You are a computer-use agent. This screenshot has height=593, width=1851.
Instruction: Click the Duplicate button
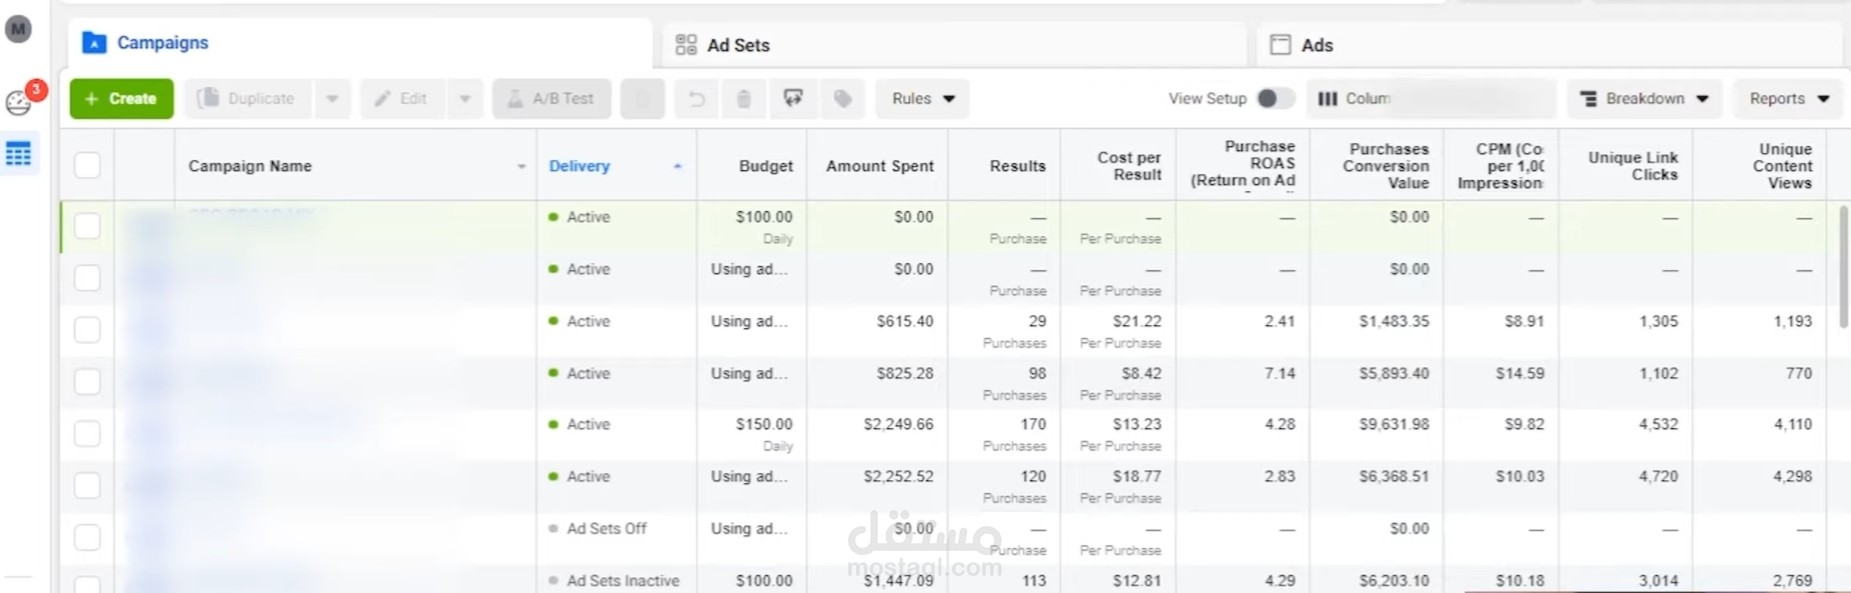point(249,99)
